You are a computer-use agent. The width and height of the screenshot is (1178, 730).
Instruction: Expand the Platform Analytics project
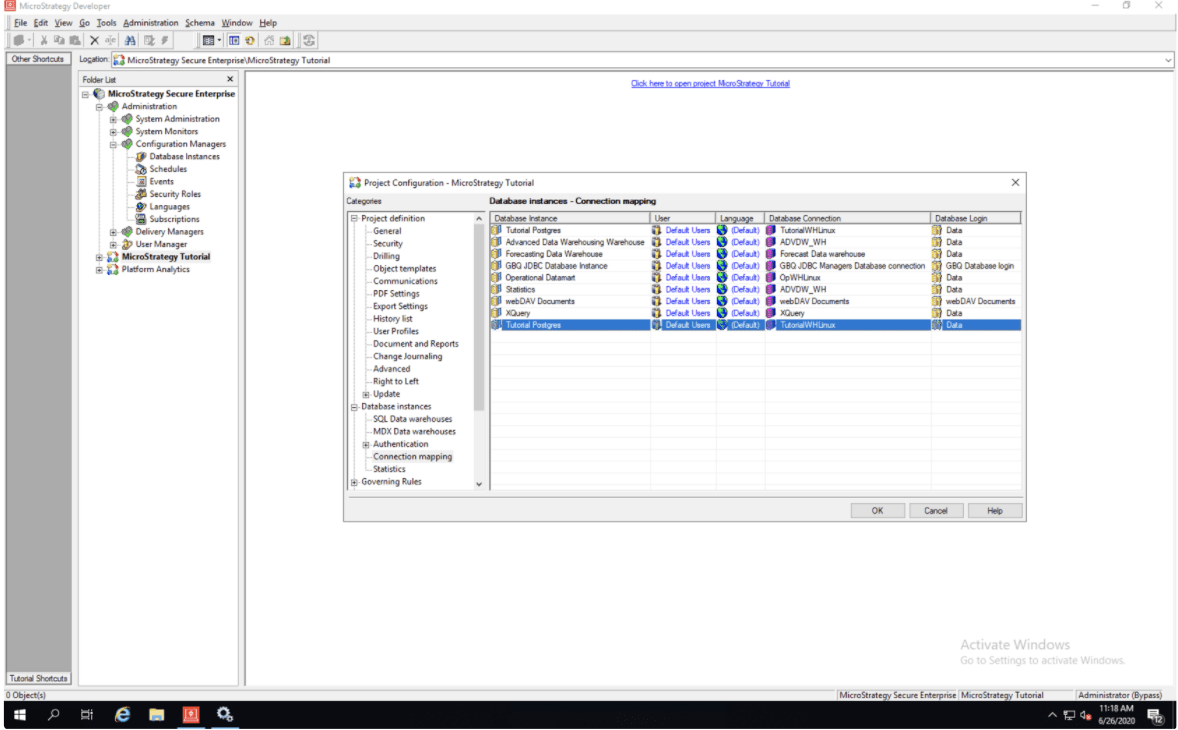pyautogui.click(x=100, y=270)
